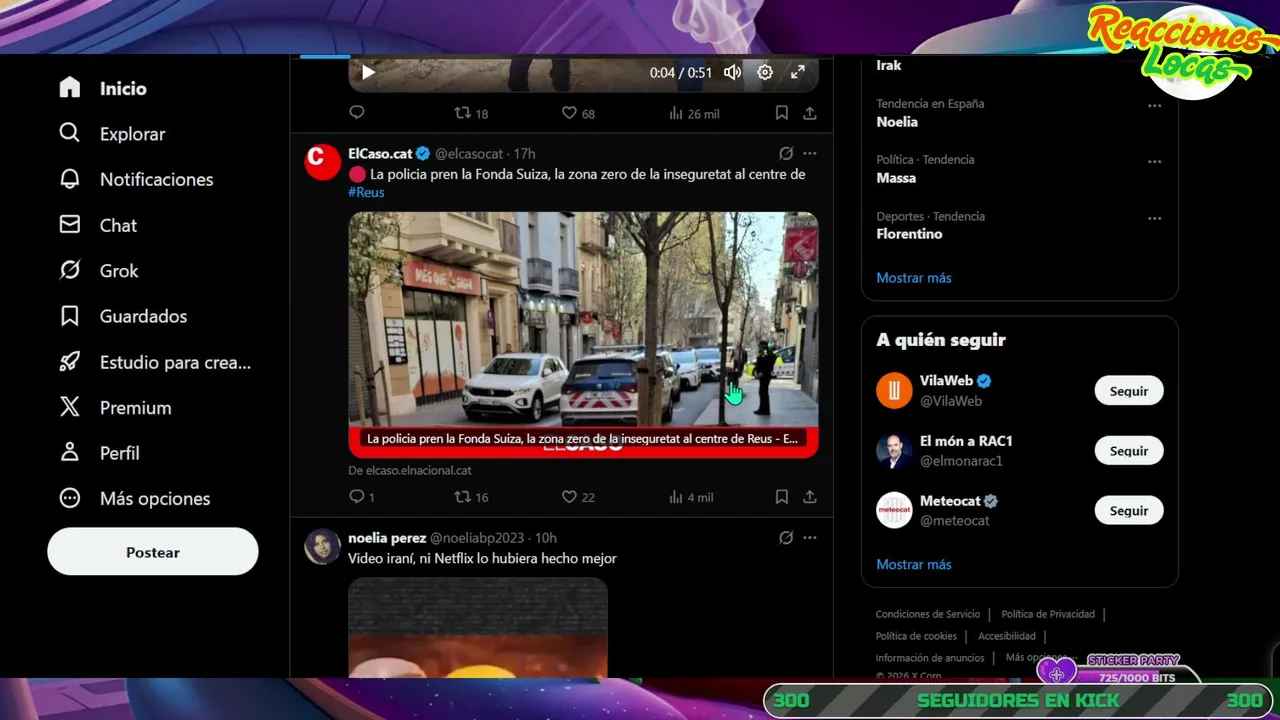
Task: Open Grok explain icon on ElCaso.cat post
Action: 786,153
